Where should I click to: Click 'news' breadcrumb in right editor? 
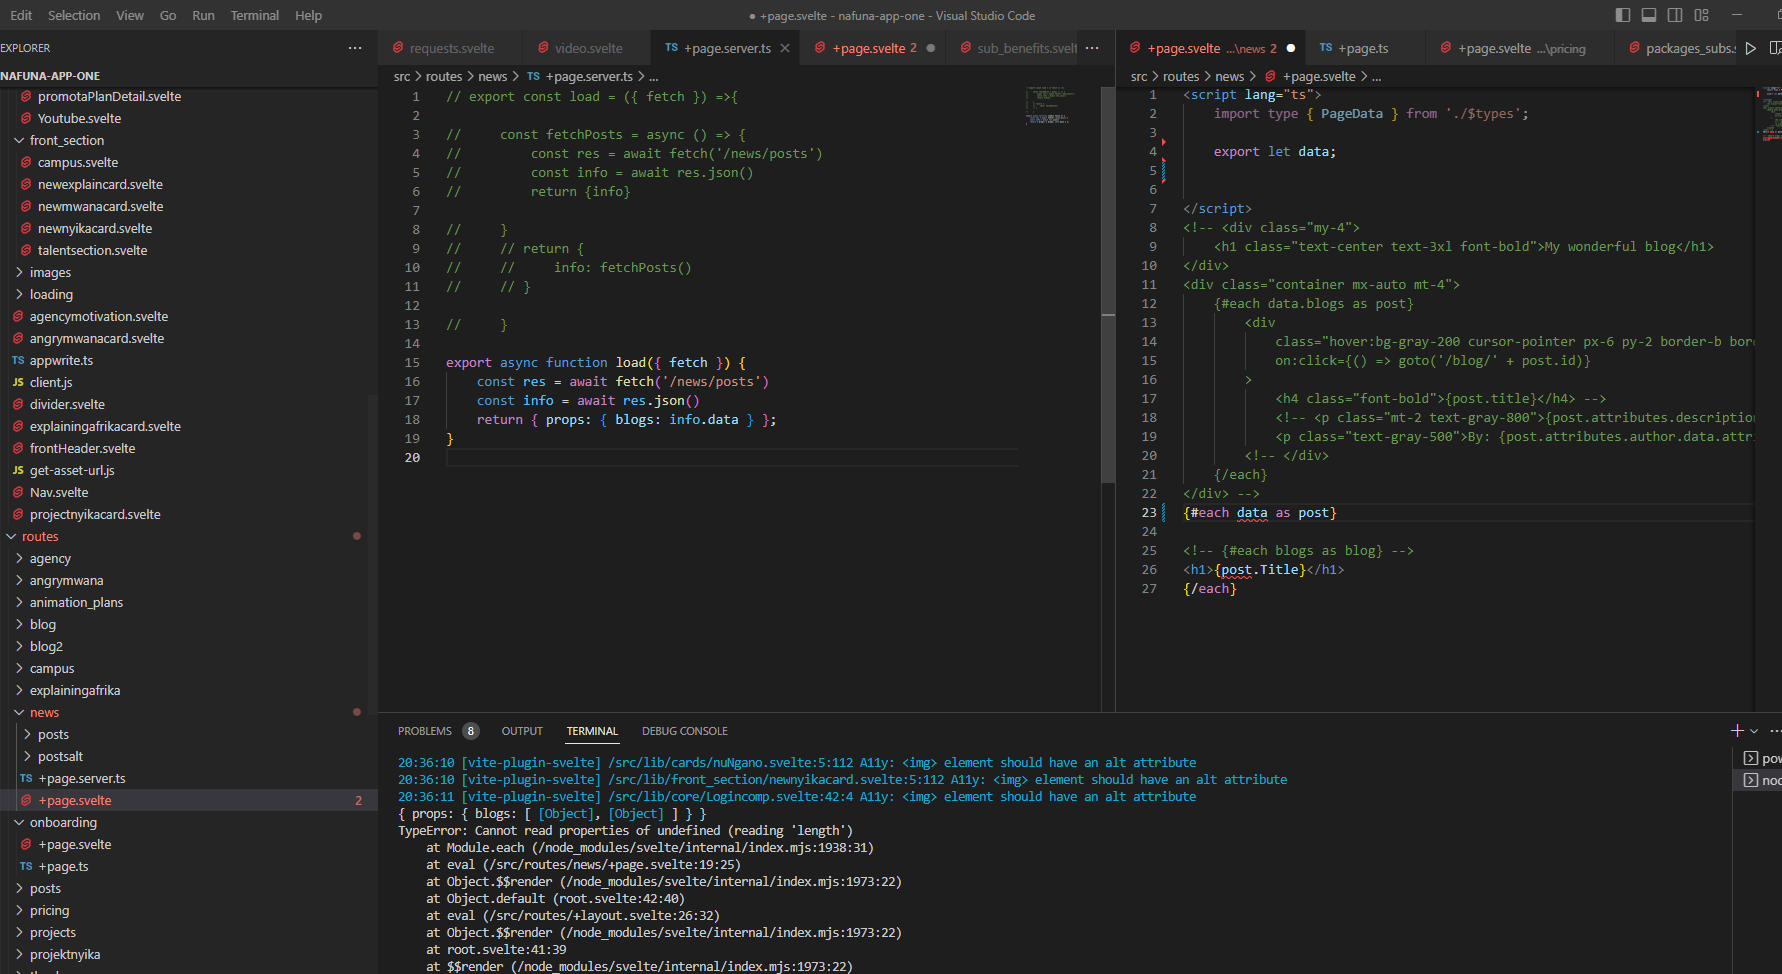1230,76
